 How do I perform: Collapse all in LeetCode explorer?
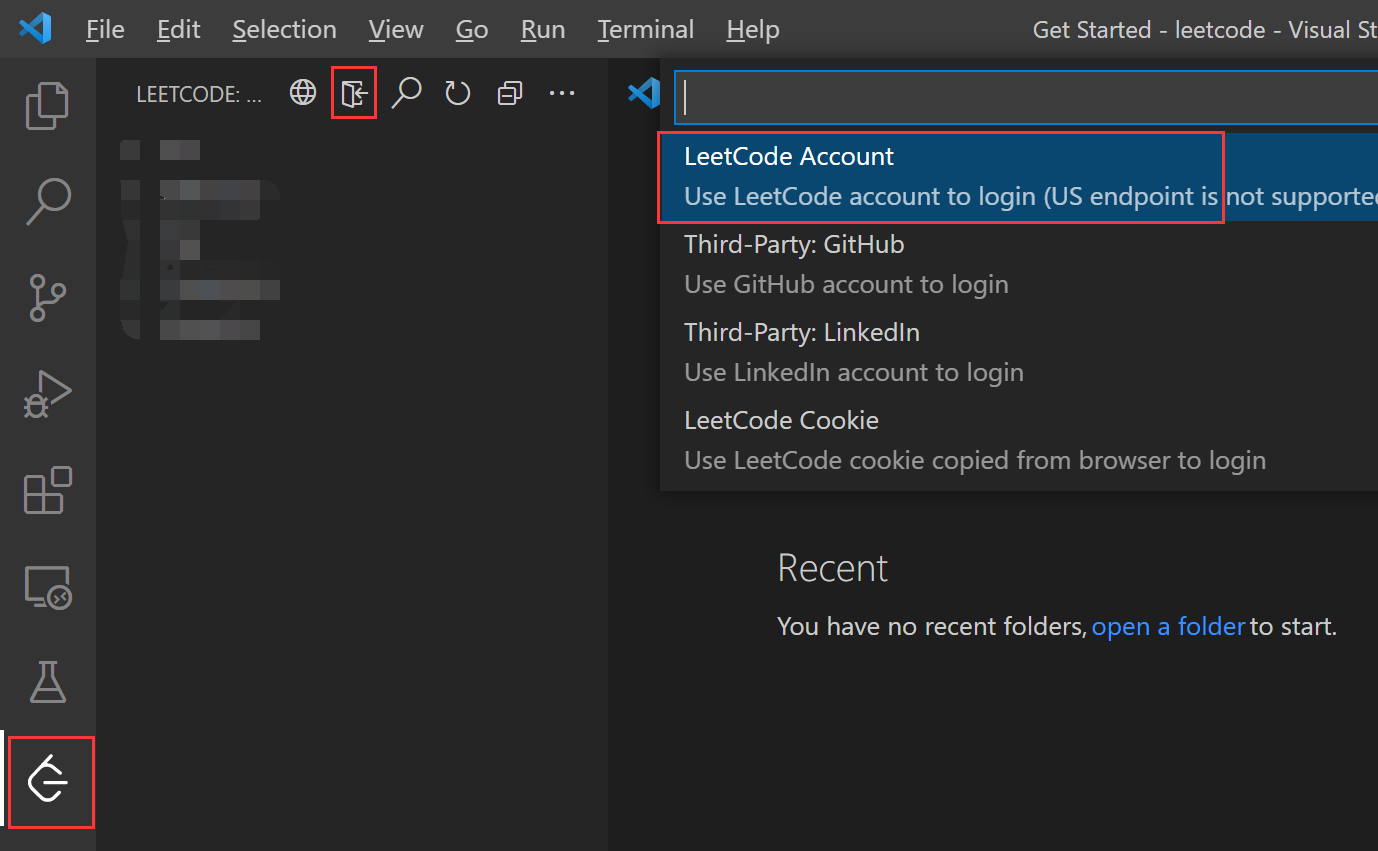coord(510,93)
